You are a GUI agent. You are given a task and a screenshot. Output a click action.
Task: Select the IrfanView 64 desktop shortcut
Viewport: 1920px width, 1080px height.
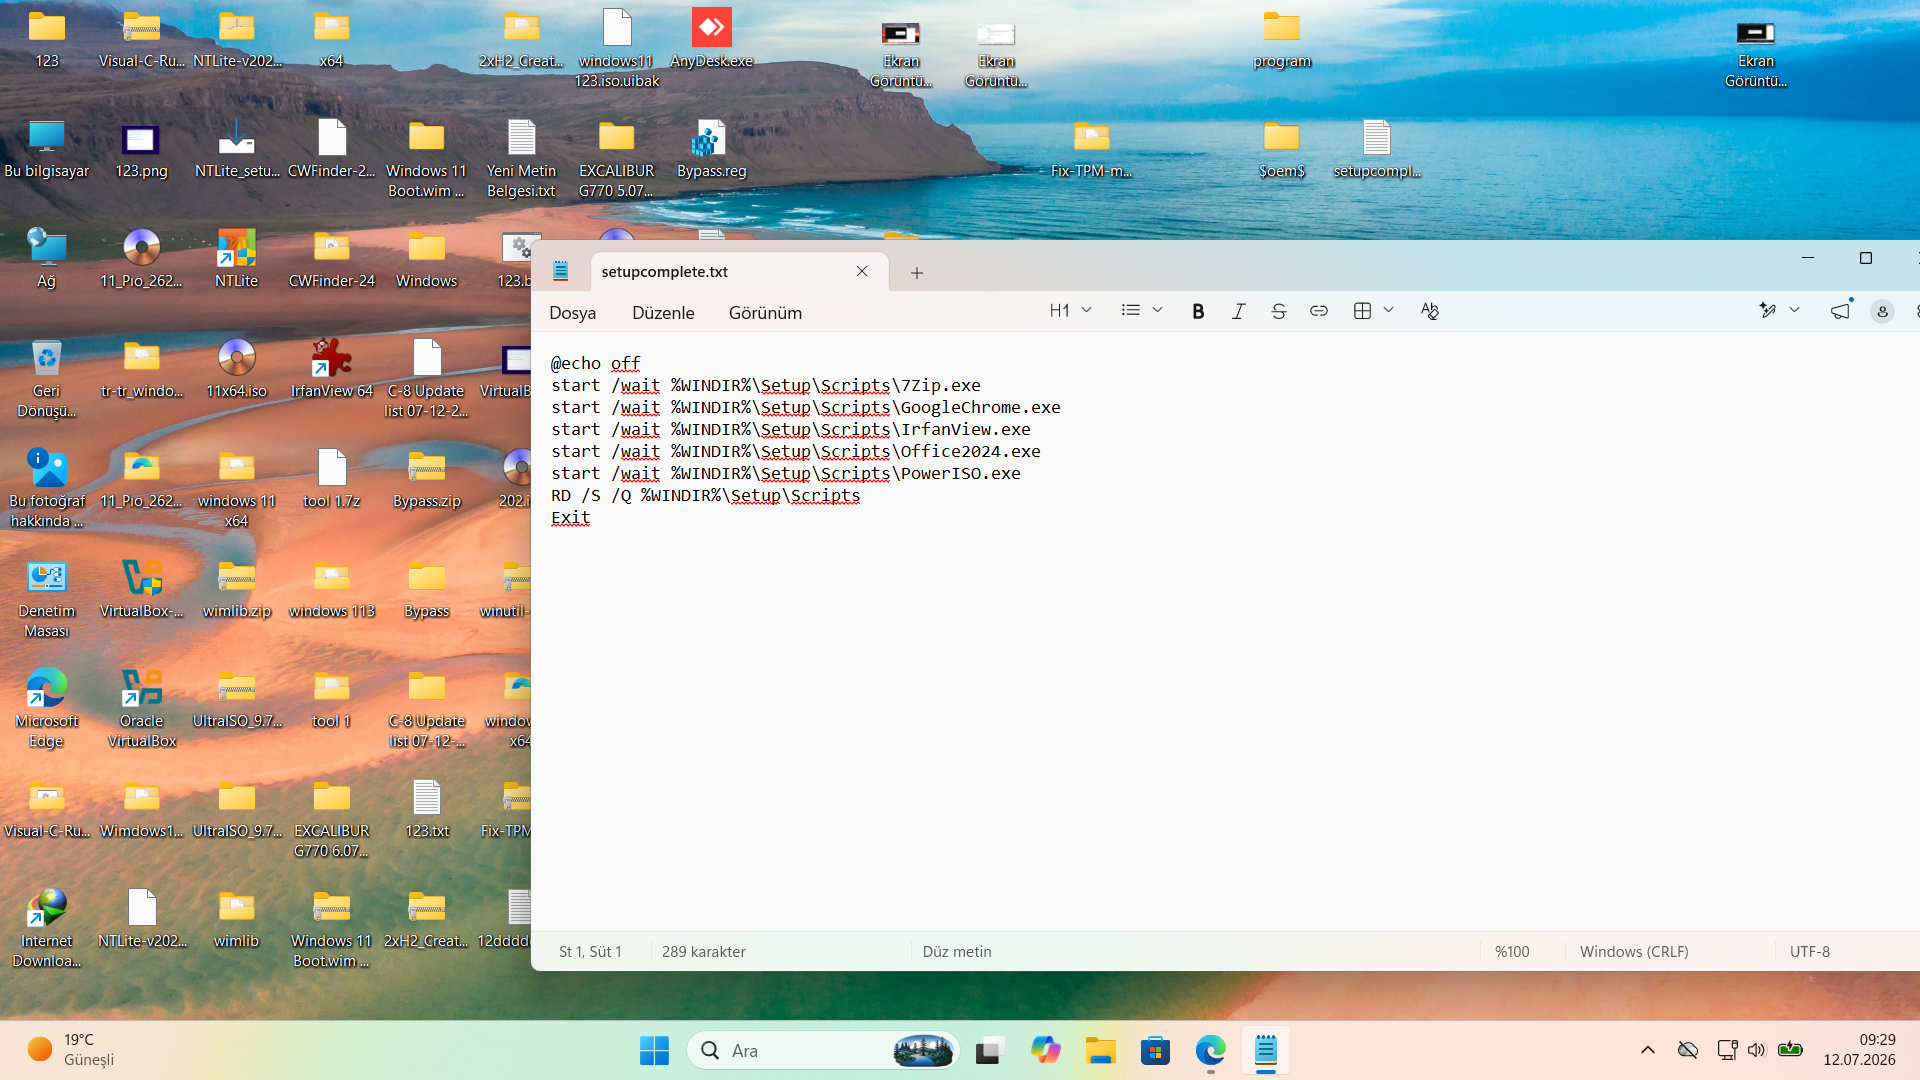332,369
